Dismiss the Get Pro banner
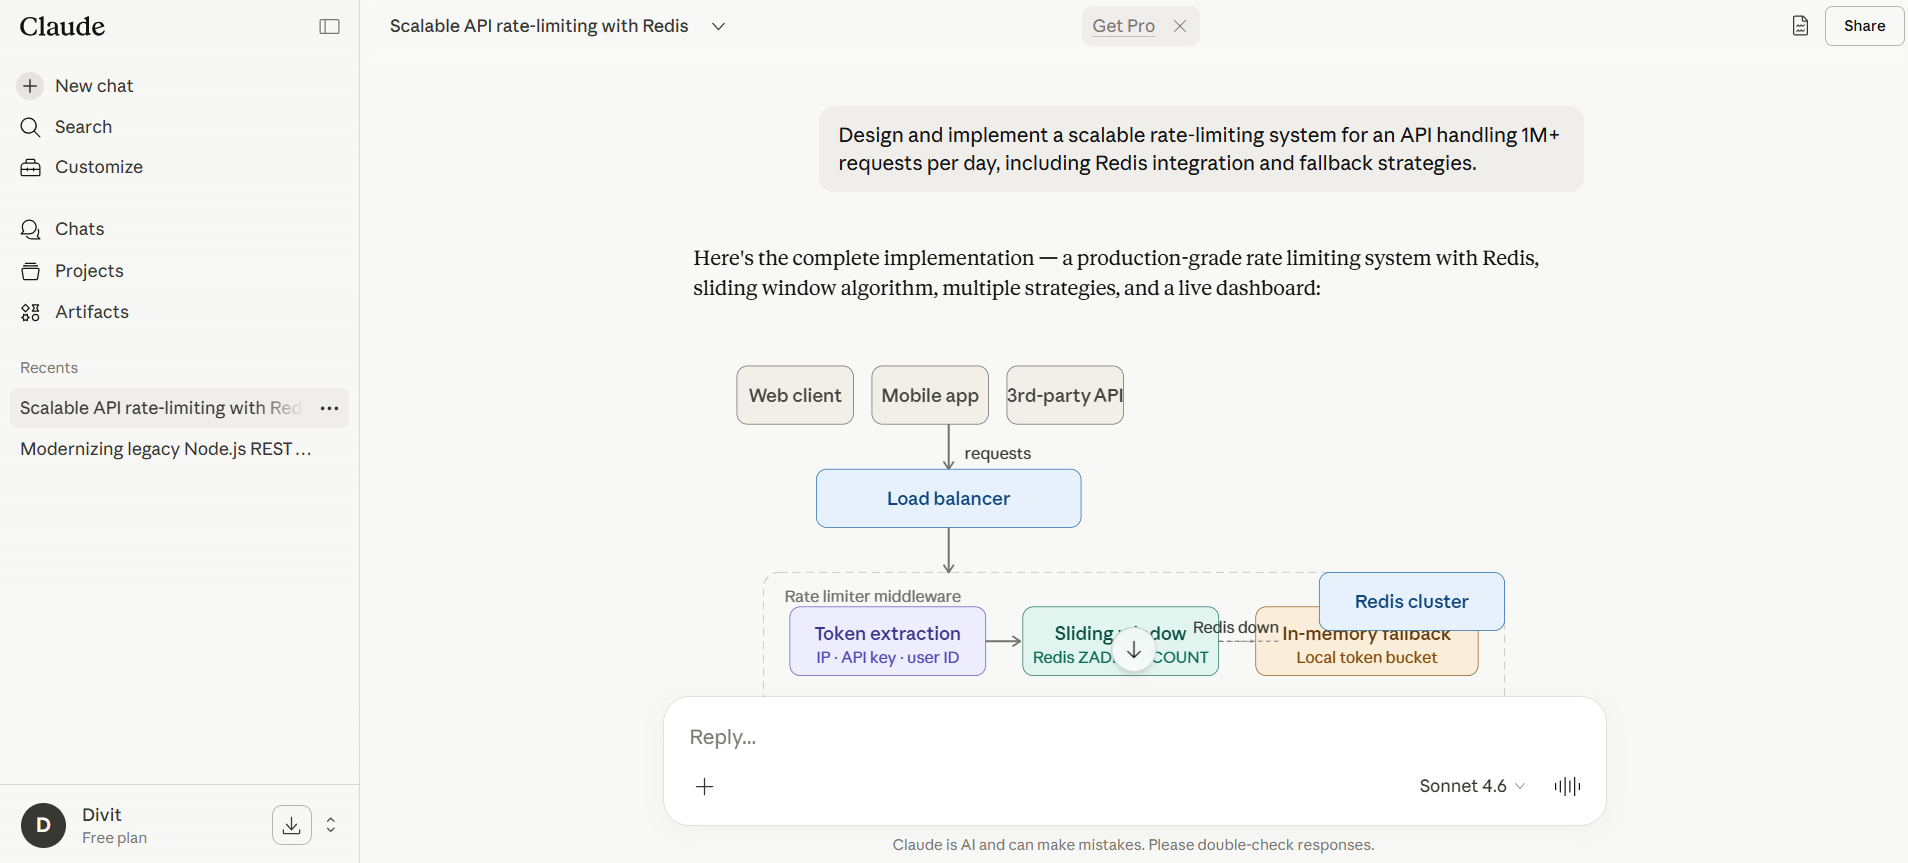This screenshot has width=1908, height=863. 1180,26
